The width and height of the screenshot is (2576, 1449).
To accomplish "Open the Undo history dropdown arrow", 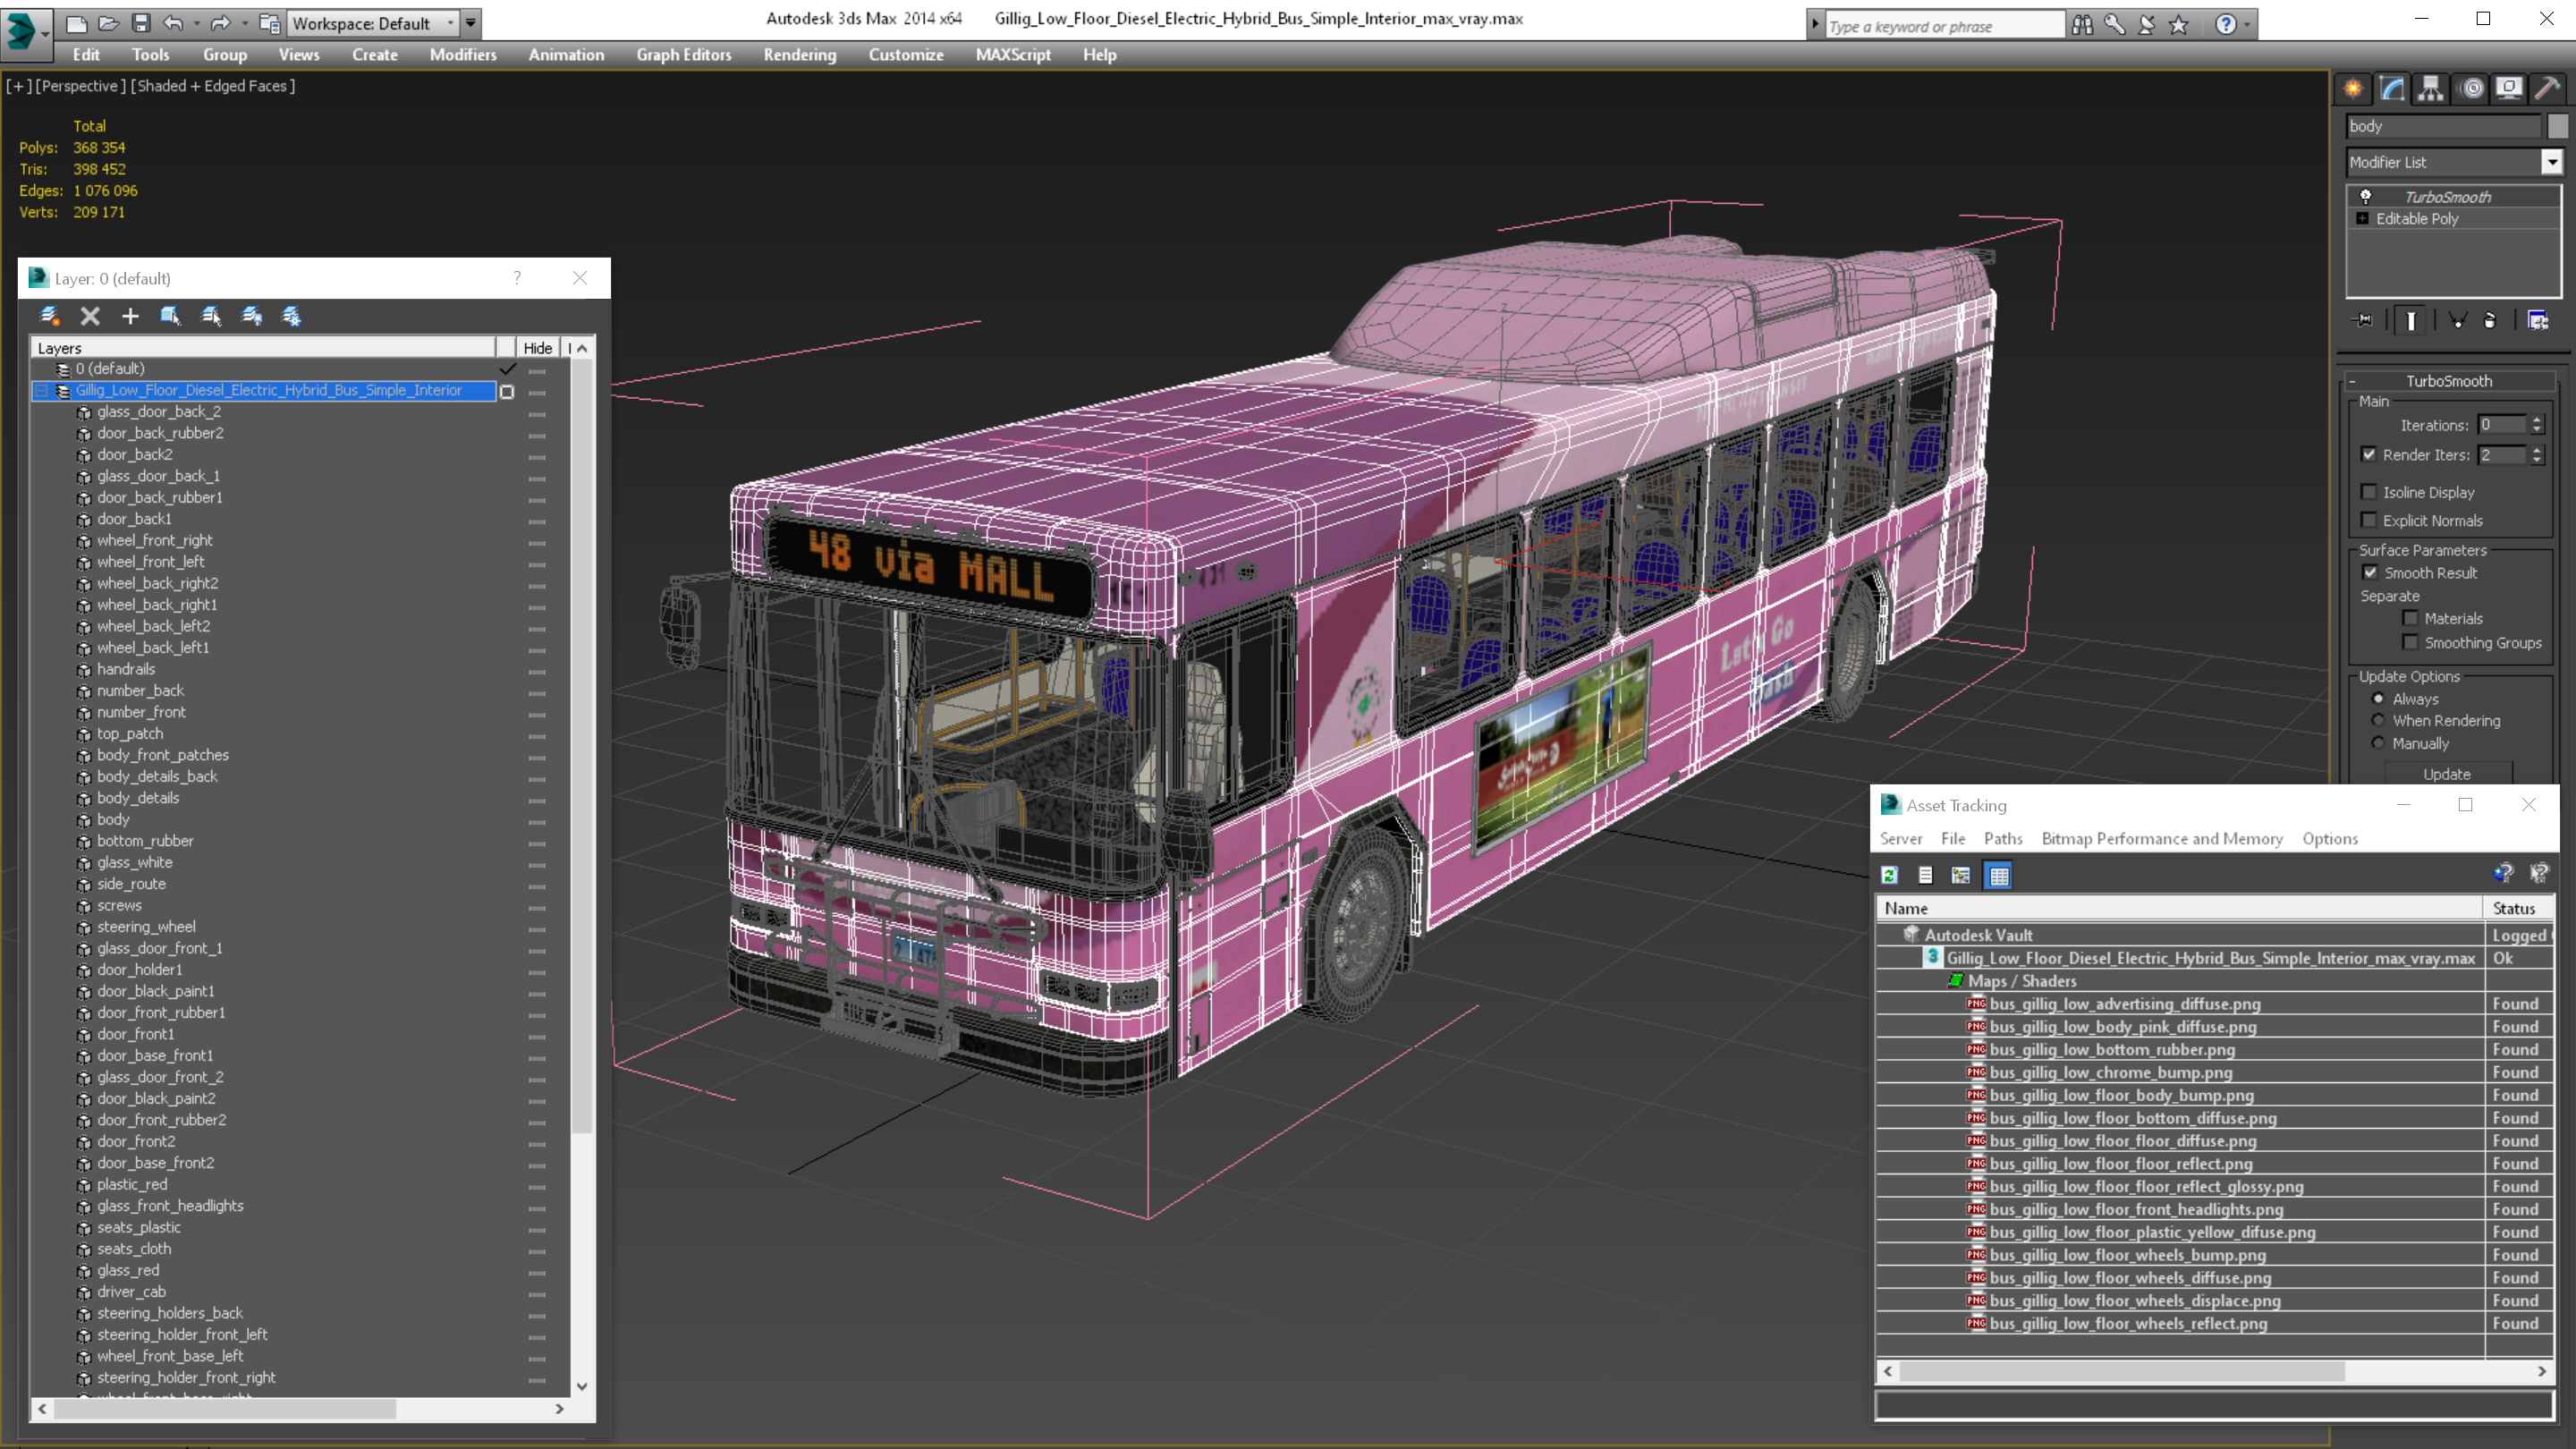I will pyautogui.click(x=196, y=23).
